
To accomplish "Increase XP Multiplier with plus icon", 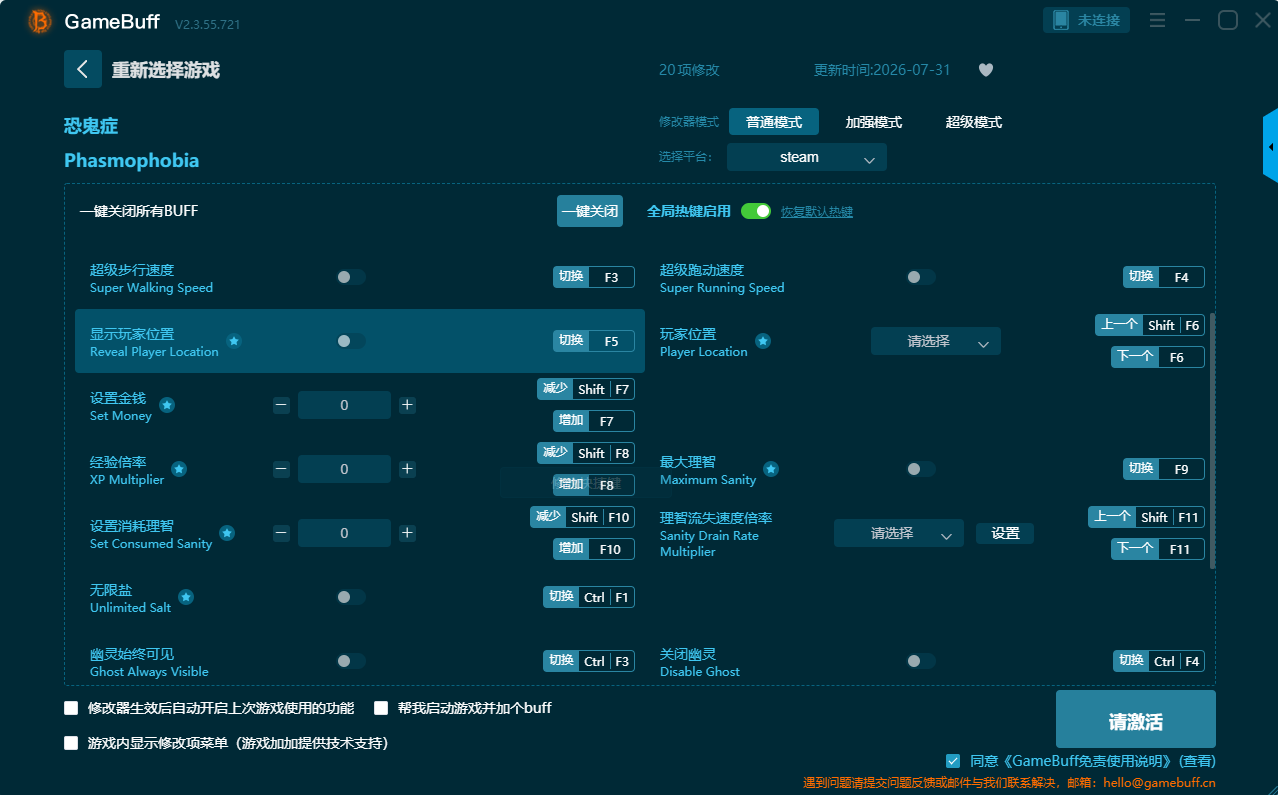I will (x=407, y=469).
